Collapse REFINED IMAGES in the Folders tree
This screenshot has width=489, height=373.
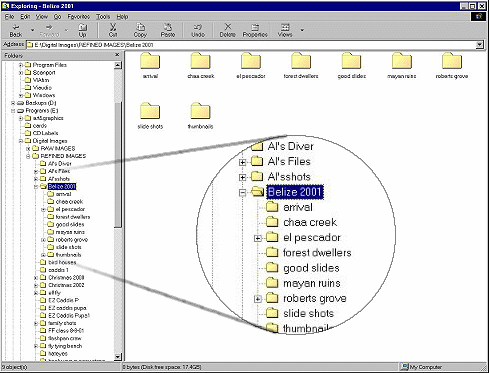[x=28, y=156]
